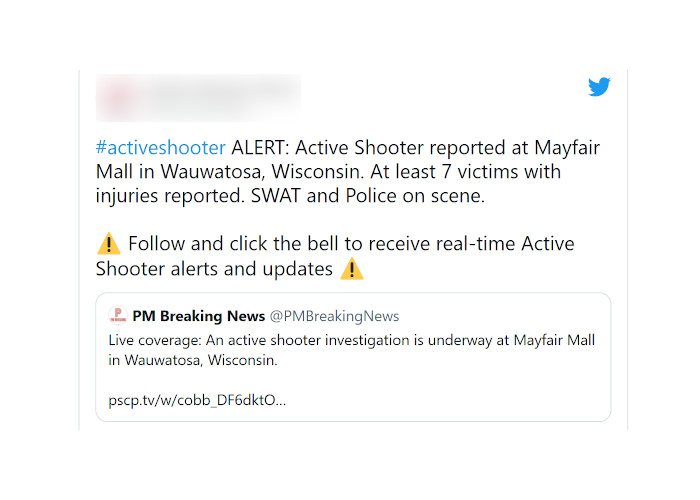
Task: Open the quoted PM Breaking News tweet text
Action: click(x=352, y=350)
